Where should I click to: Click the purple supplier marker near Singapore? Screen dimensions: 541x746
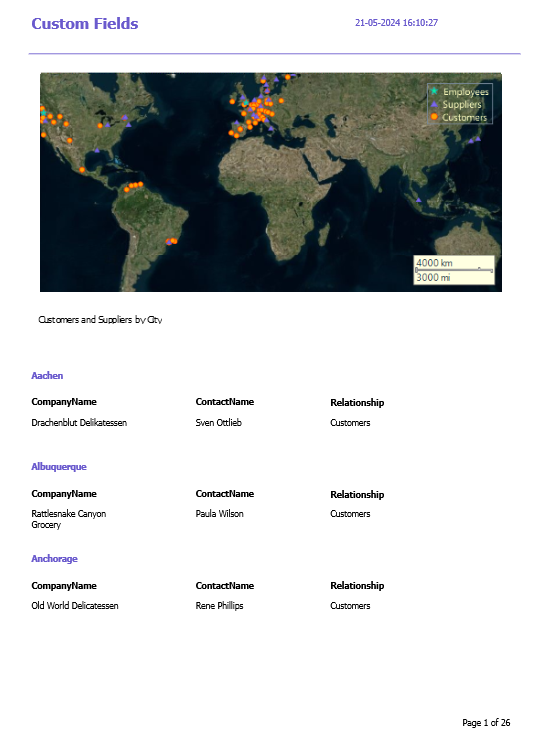[419, 200]
